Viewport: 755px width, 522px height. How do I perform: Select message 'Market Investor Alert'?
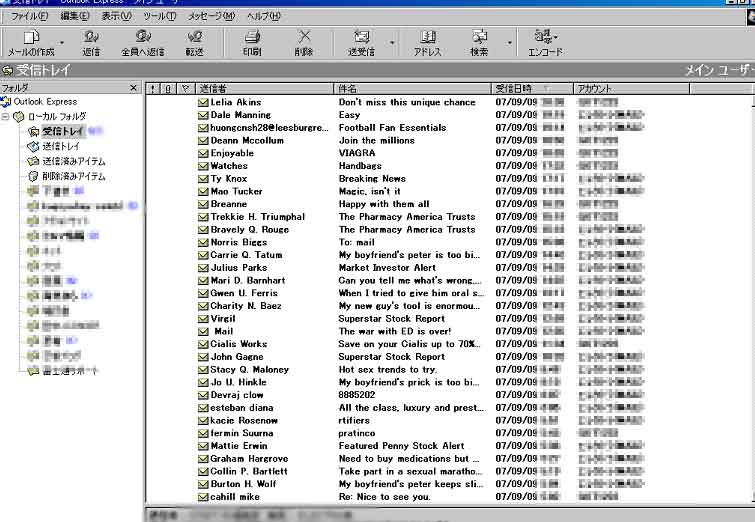(387, 268)
